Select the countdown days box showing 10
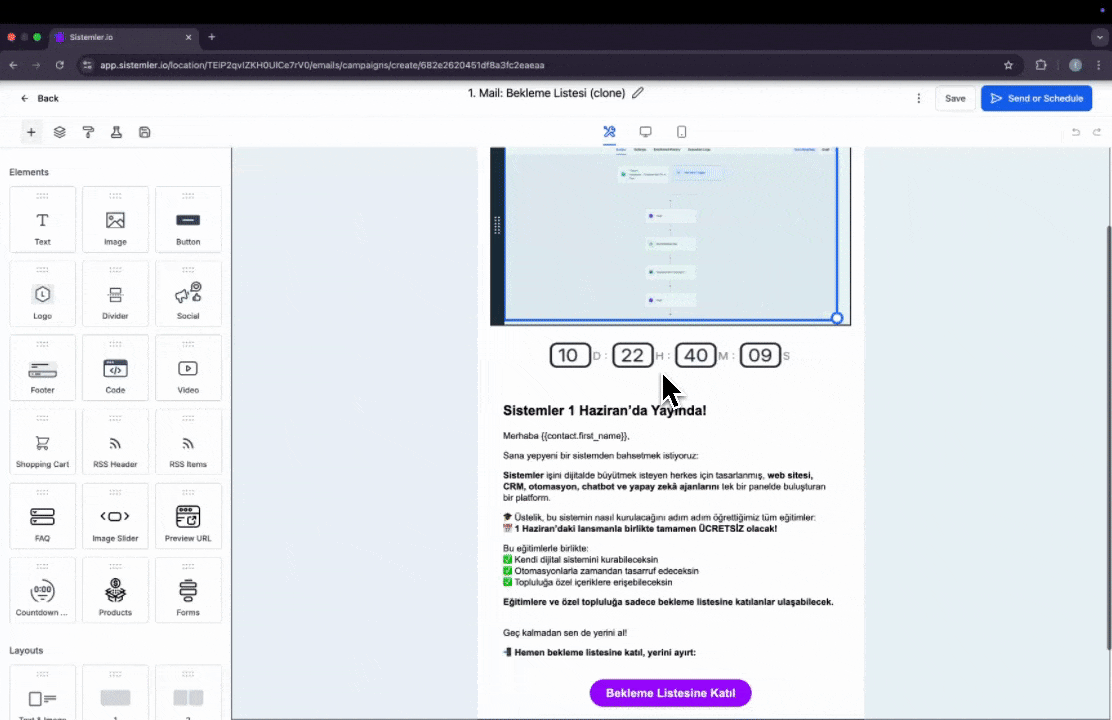 click(x=569, y=355)
